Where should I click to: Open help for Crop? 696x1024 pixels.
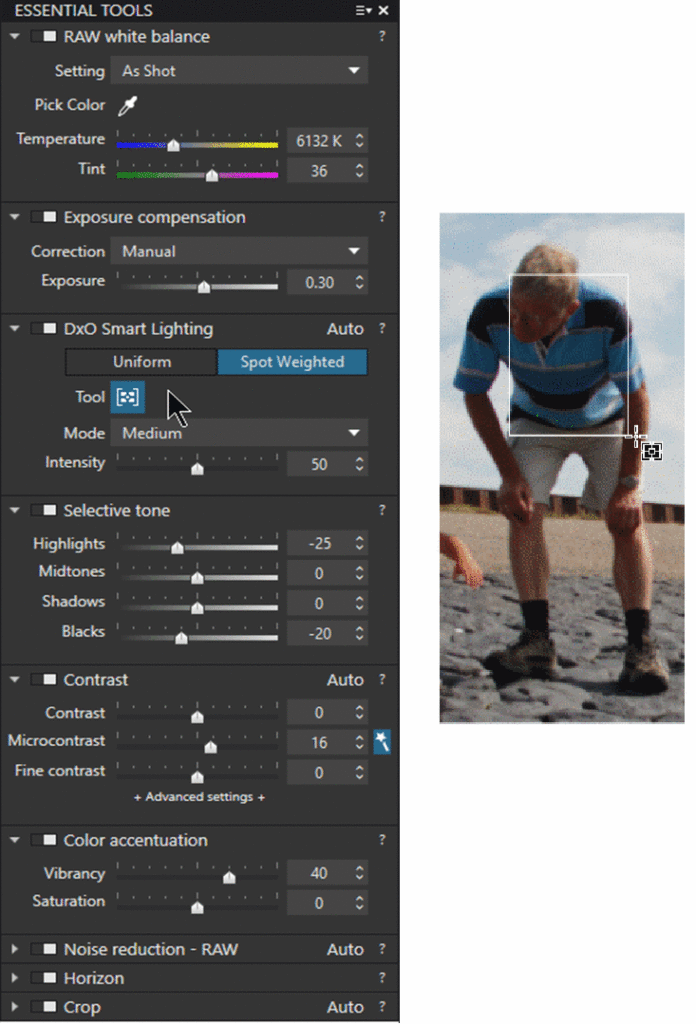(x=382, y=1006)
